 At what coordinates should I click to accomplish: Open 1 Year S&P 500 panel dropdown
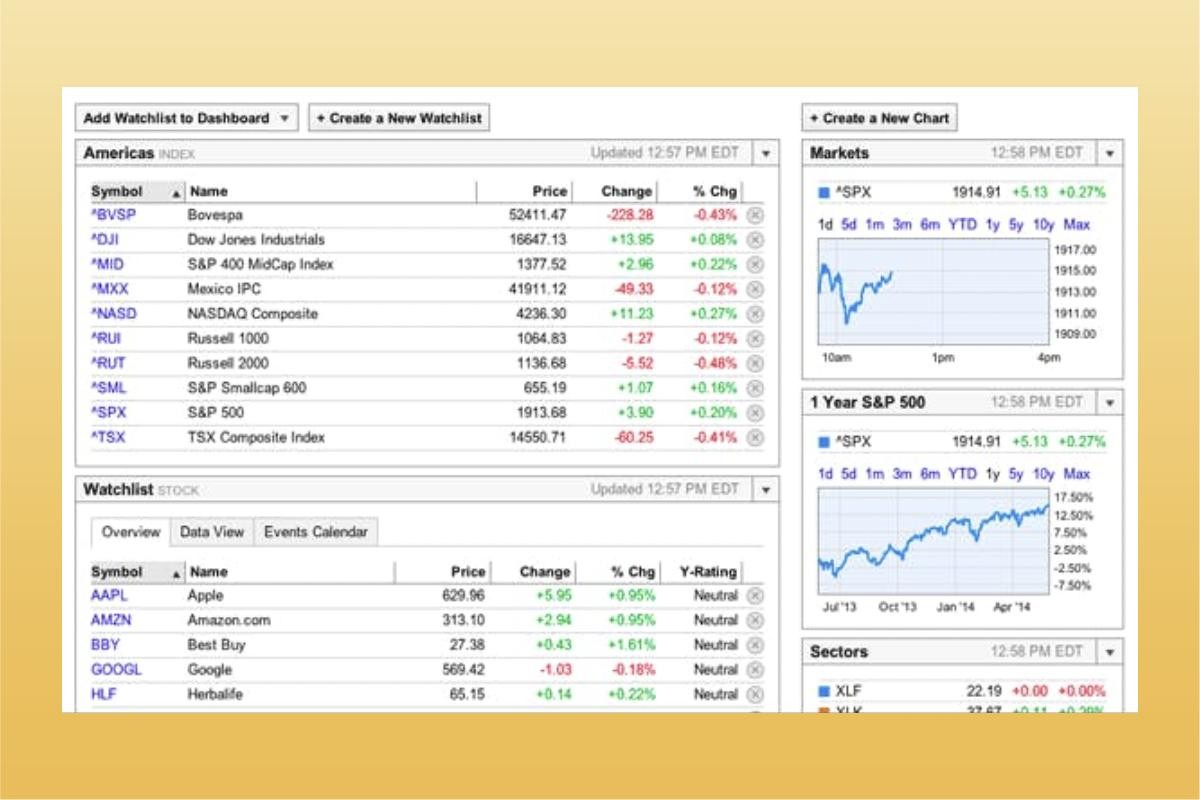(1110, 403)
